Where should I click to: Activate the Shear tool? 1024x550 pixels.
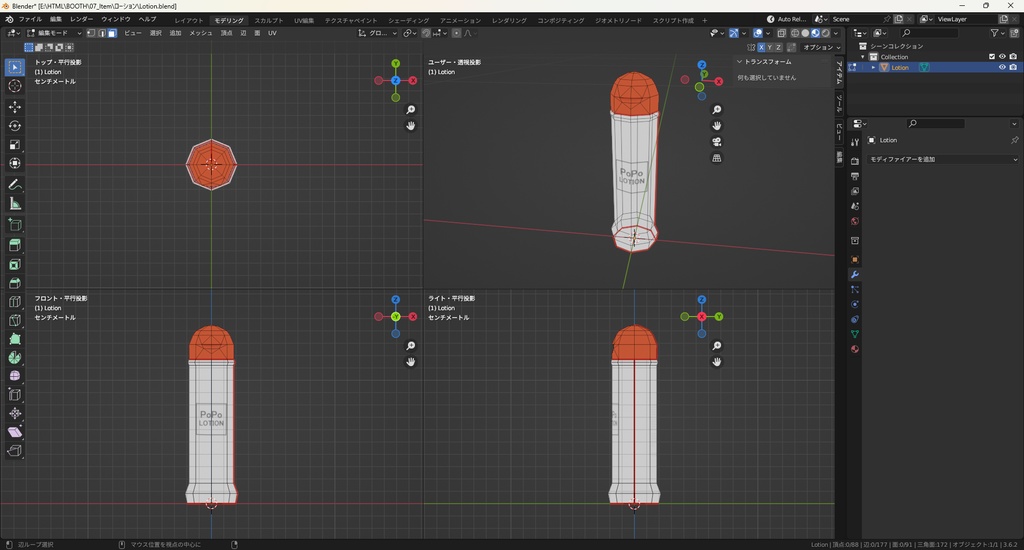15,432
